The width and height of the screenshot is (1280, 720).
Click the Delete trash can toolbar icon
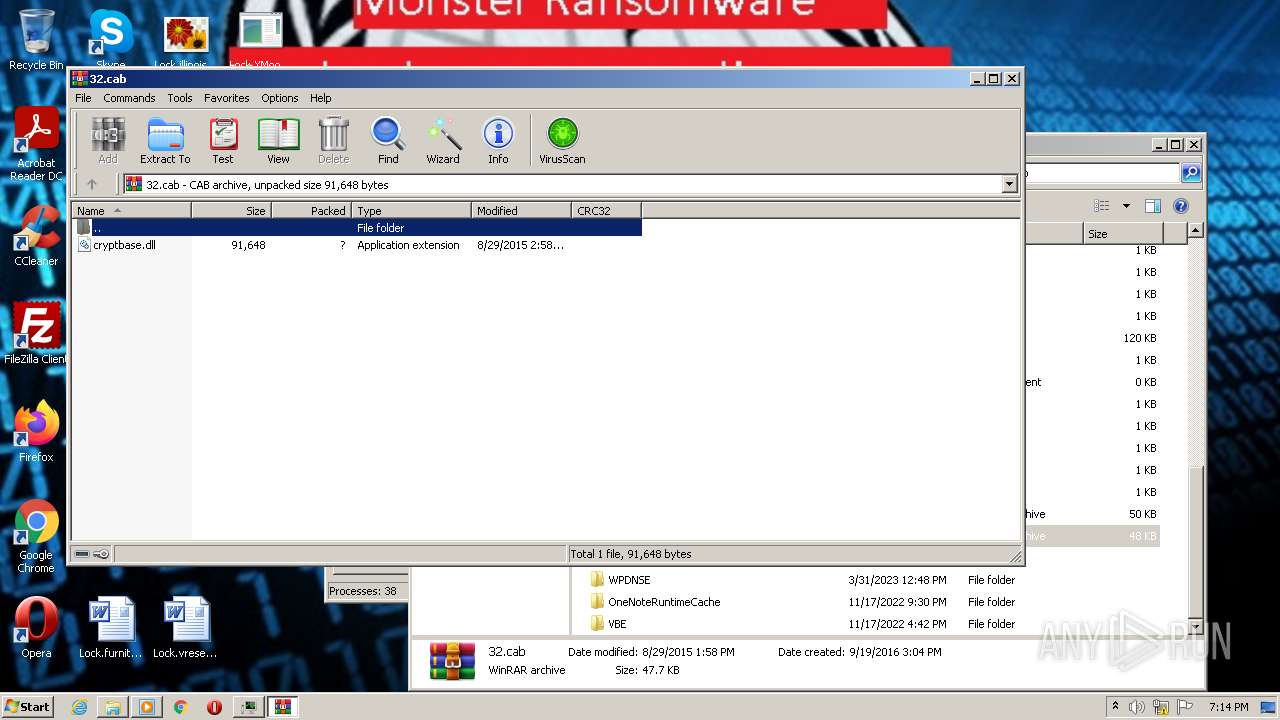tap(333, 140)
